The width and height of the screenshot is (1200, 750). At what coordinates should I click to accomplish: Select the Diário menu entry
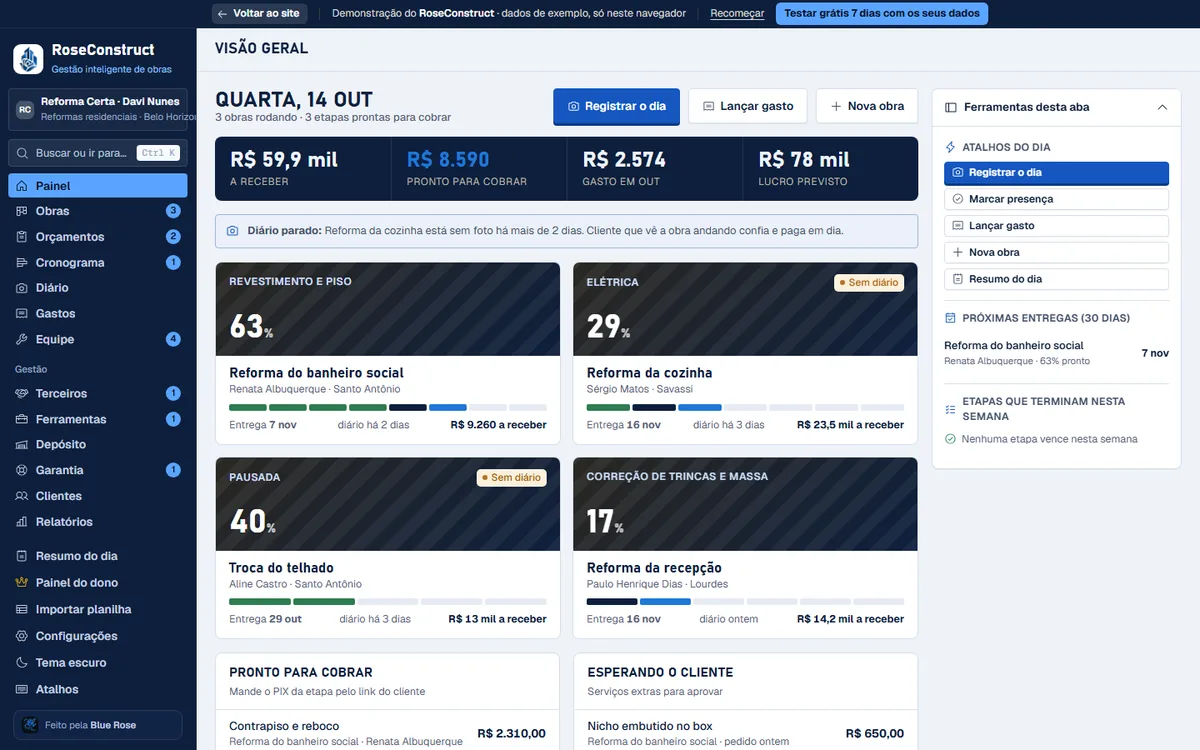[98, 288]
